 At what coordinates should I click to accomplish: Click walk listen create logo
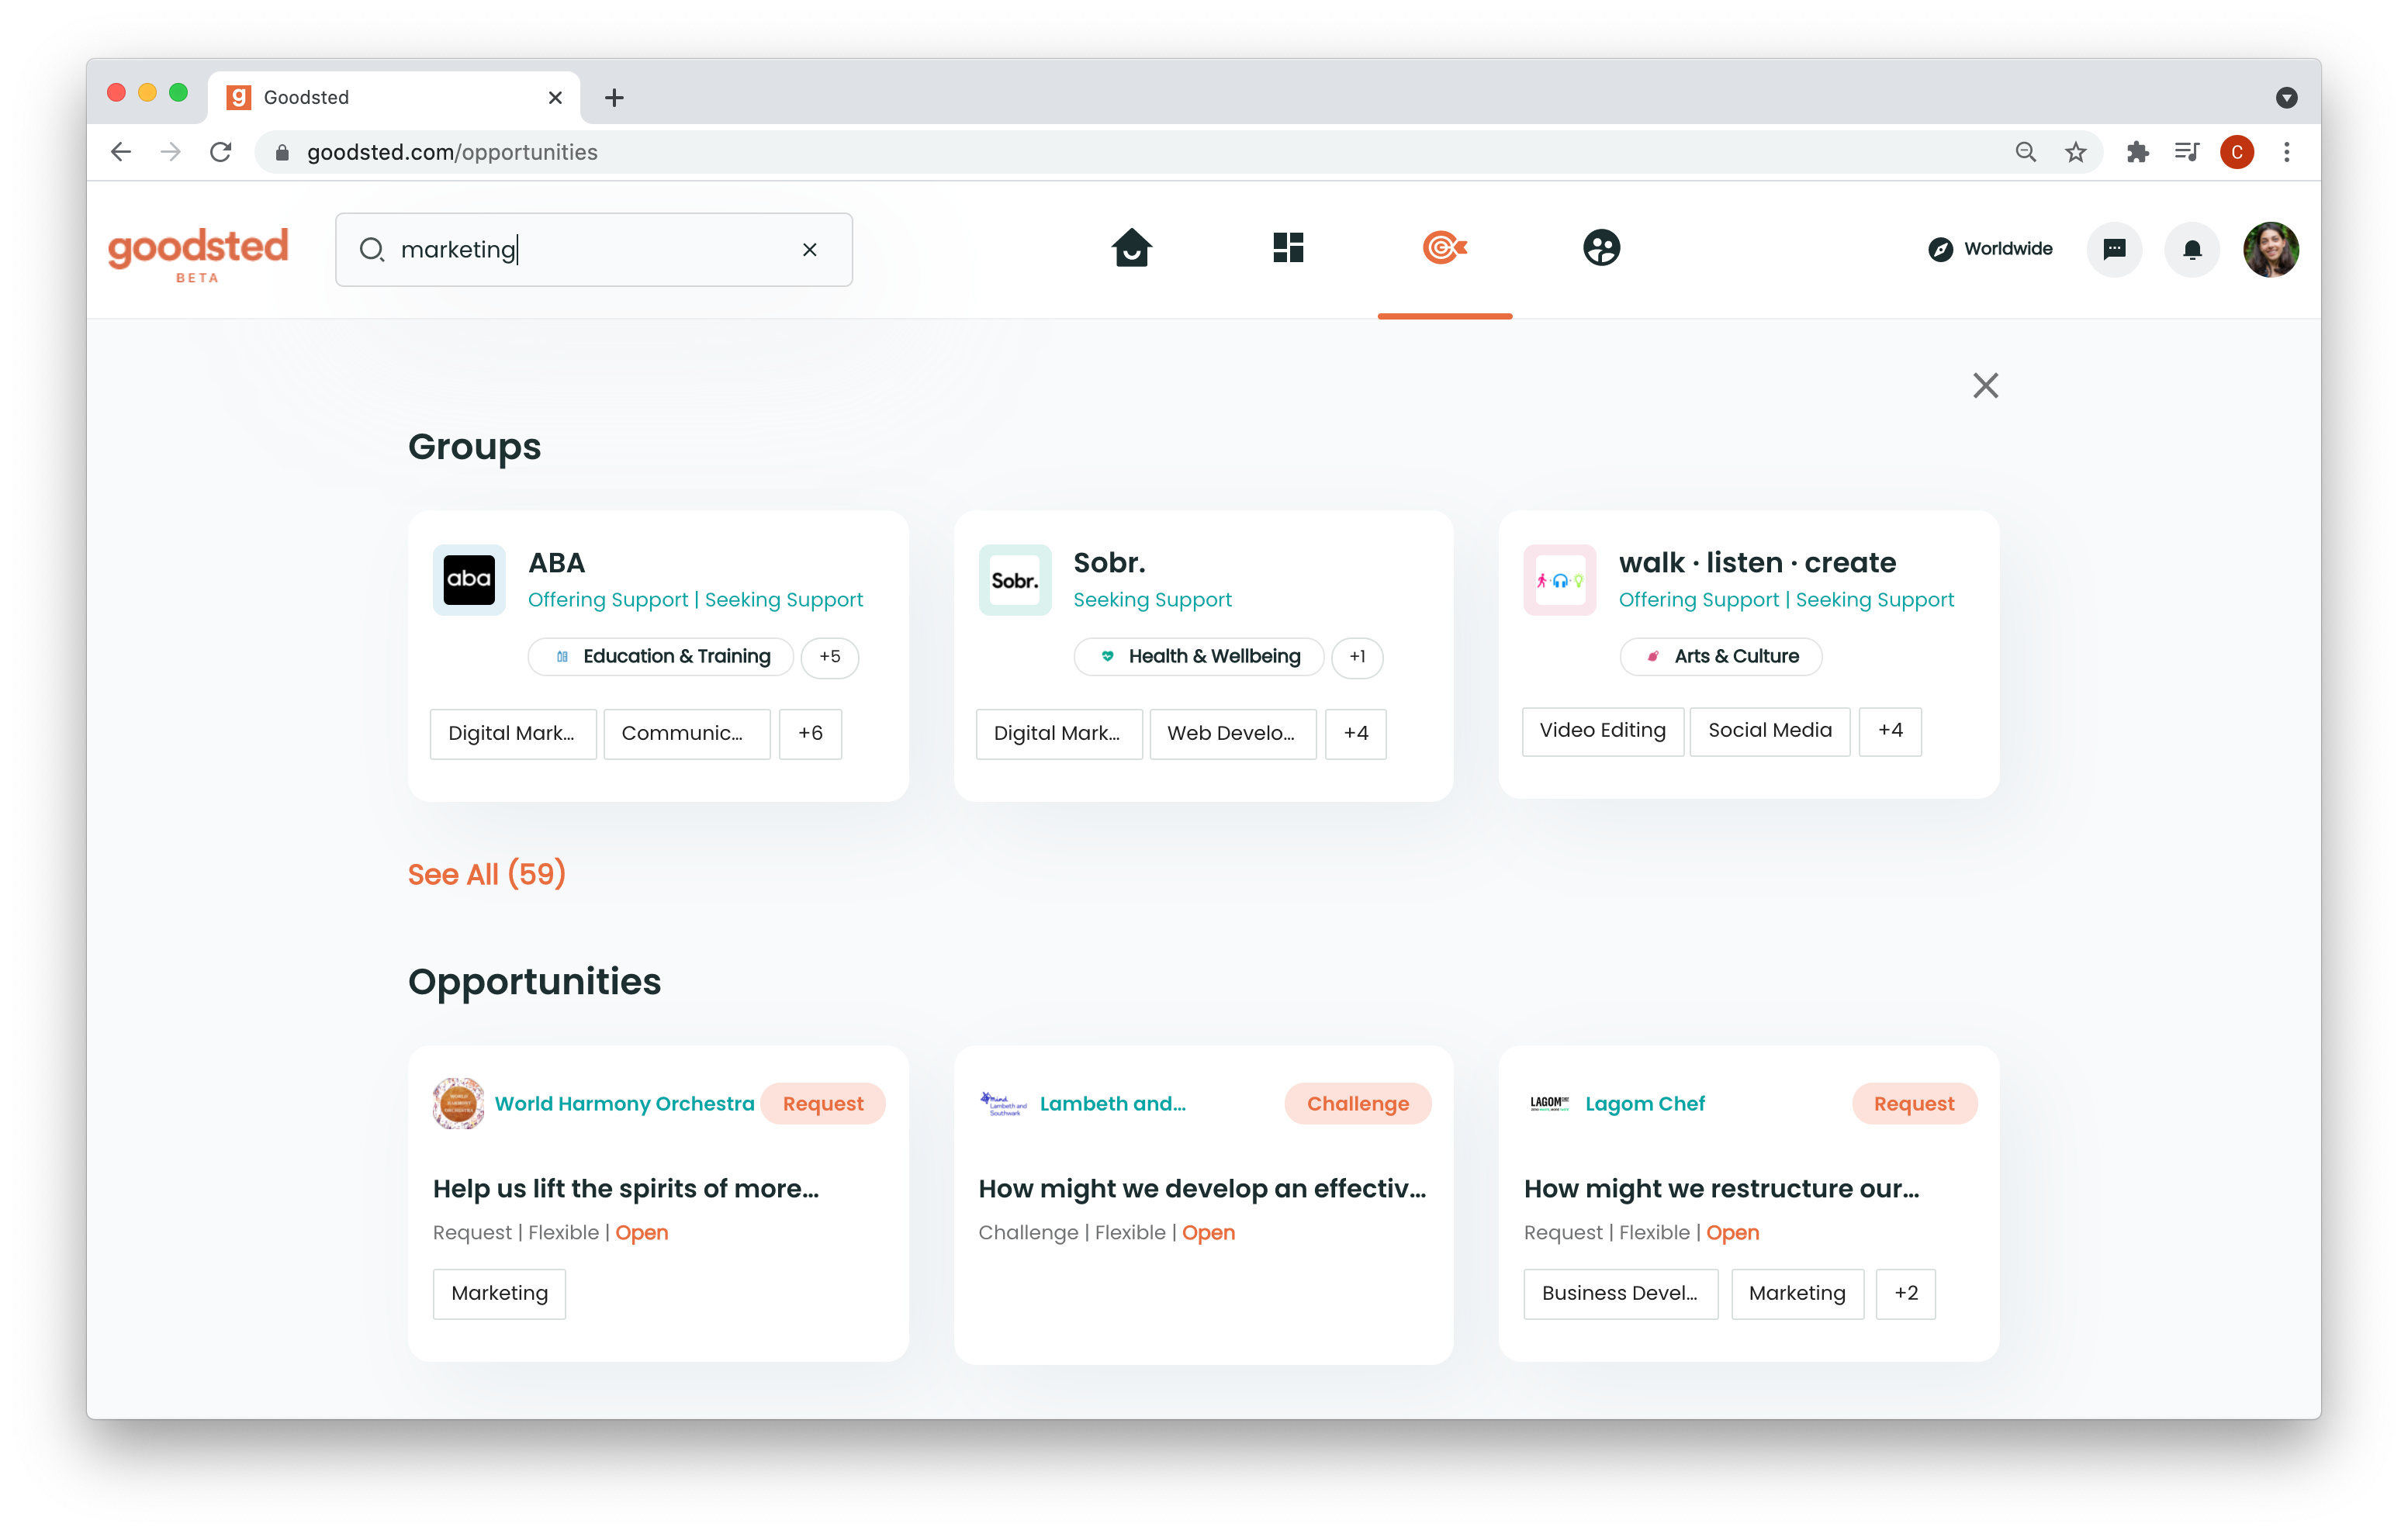tap(1560, 580)
